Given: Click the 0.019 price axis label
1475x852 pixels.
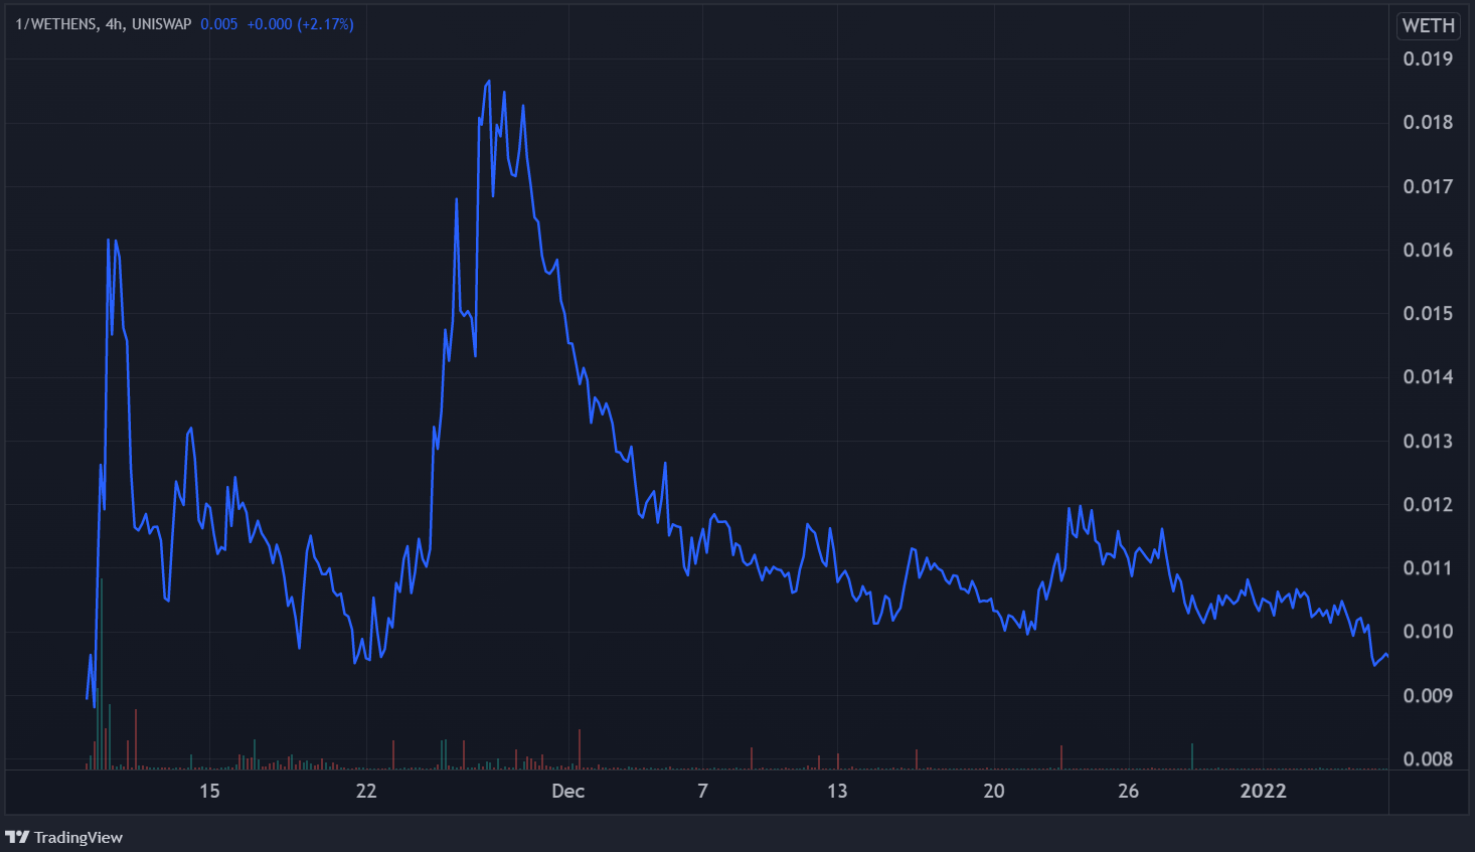Looking at the screenshot, I should [x=1428, y=59].
